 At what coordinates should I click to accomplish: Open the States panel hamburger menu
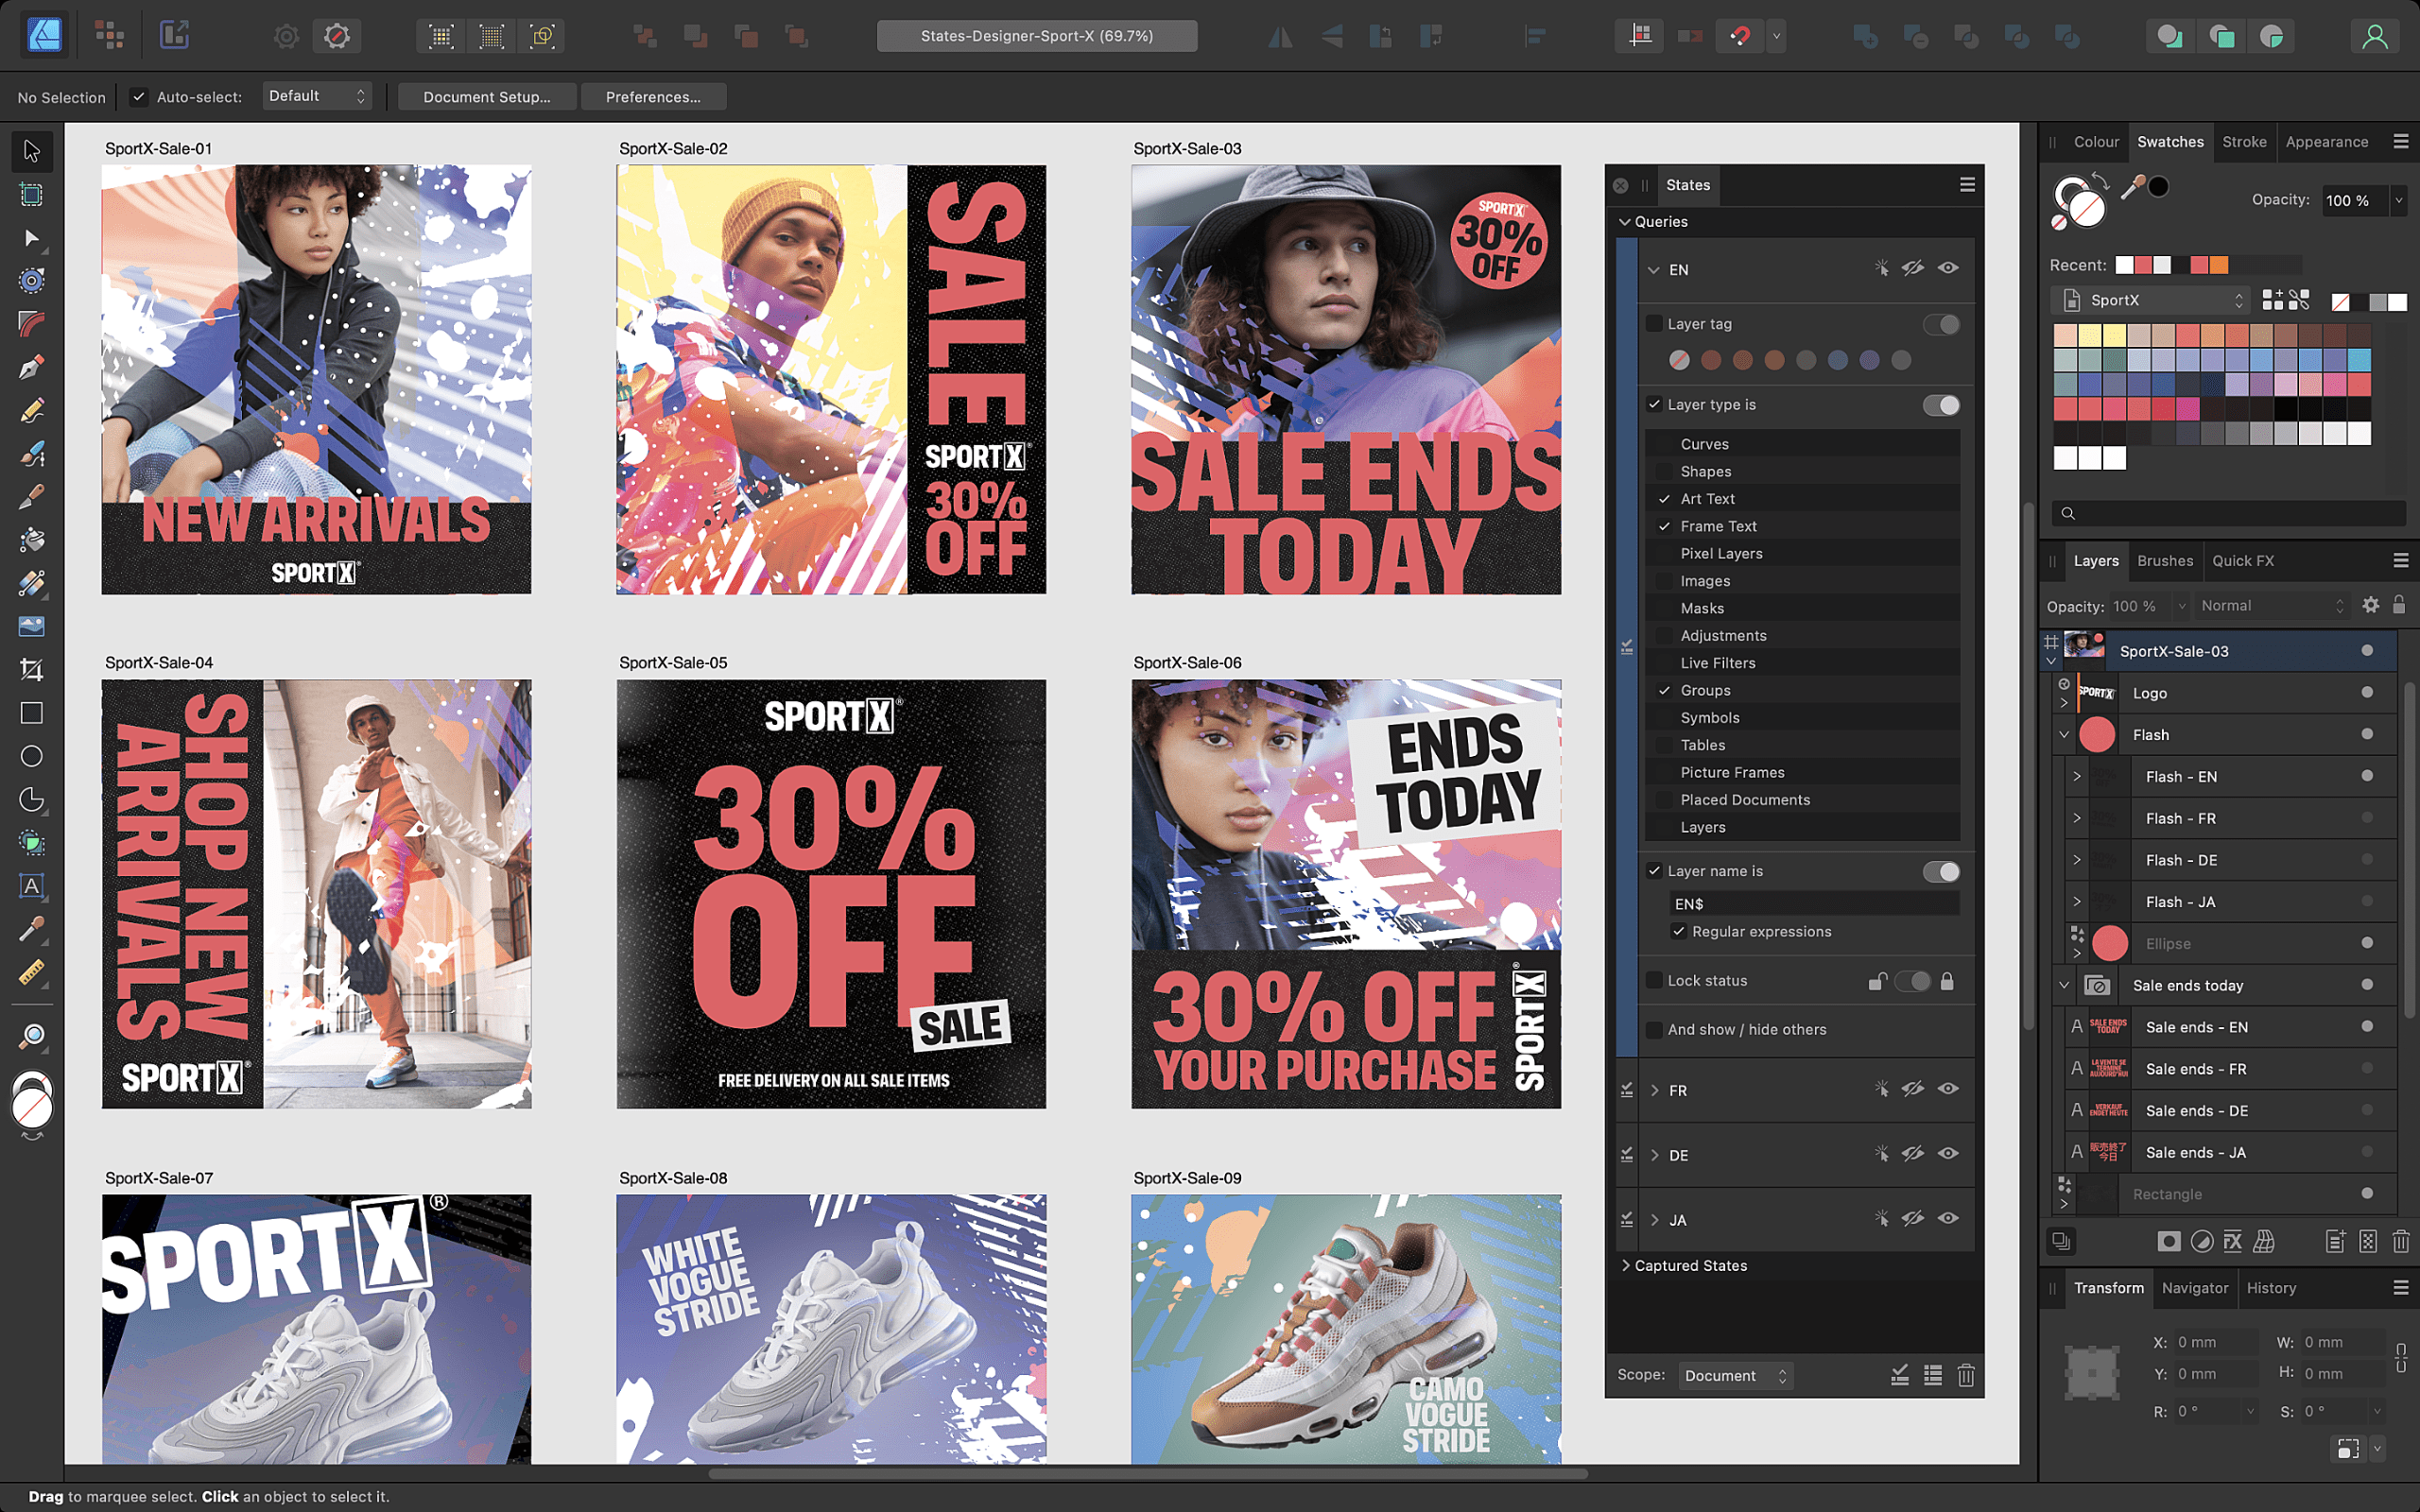point(1967,184)
